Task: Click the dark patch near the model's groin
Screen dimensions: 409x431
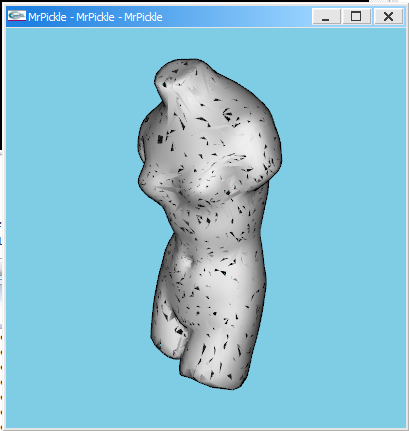Action: coord(179,331)
